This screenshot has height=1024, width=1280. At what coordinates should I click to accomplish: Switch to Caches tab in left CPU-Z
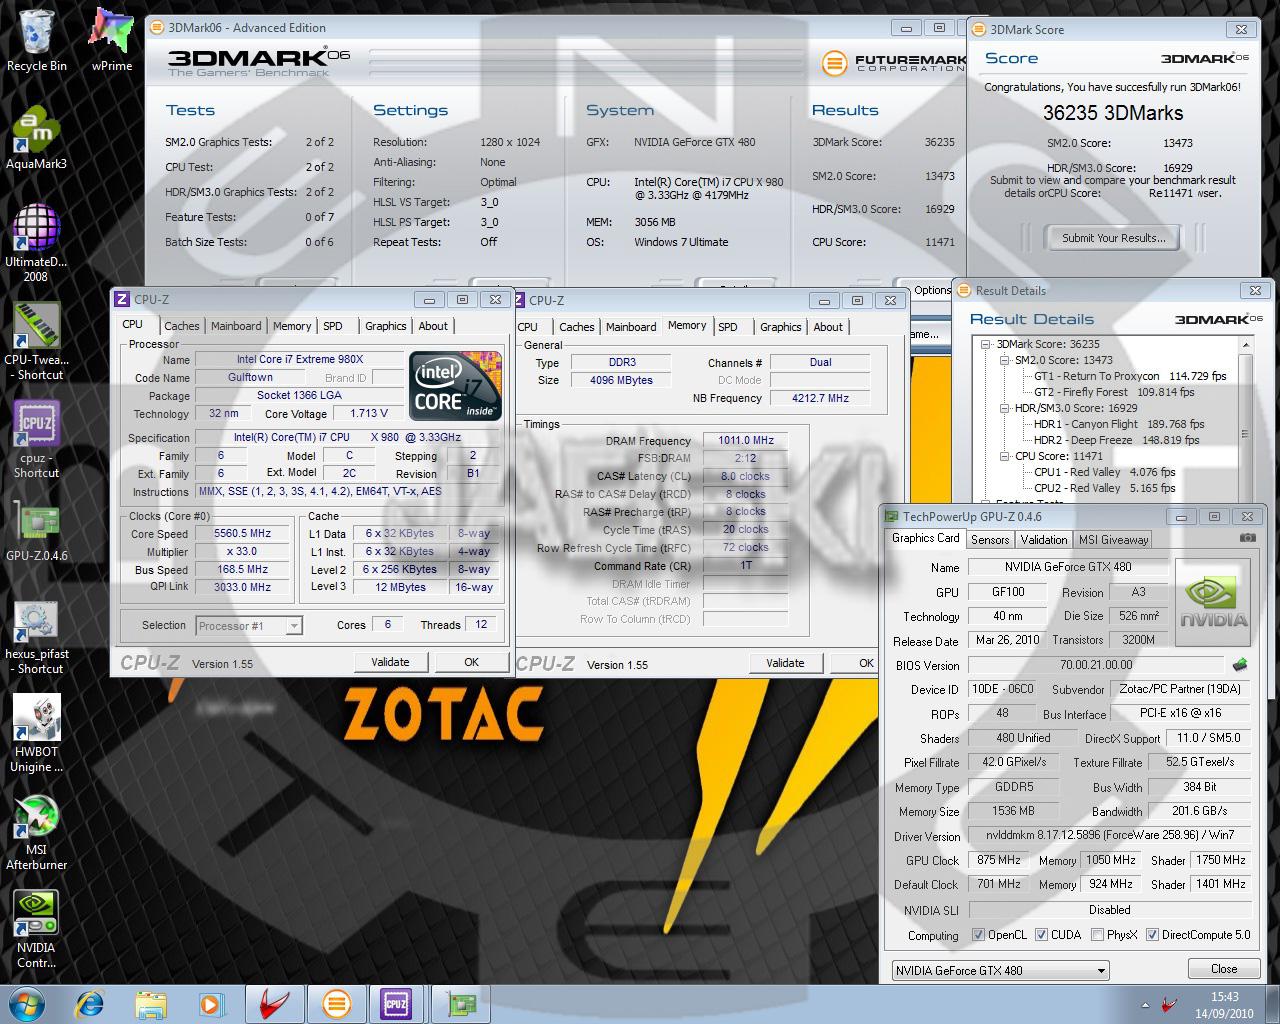(x=181, y=326)
